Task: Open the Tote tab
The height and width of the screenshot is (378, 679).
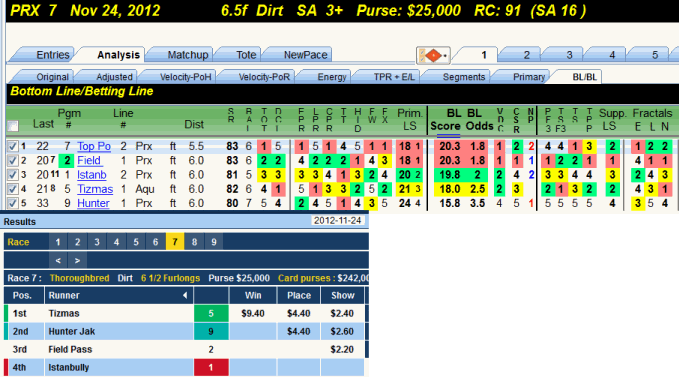Action: 242,55
